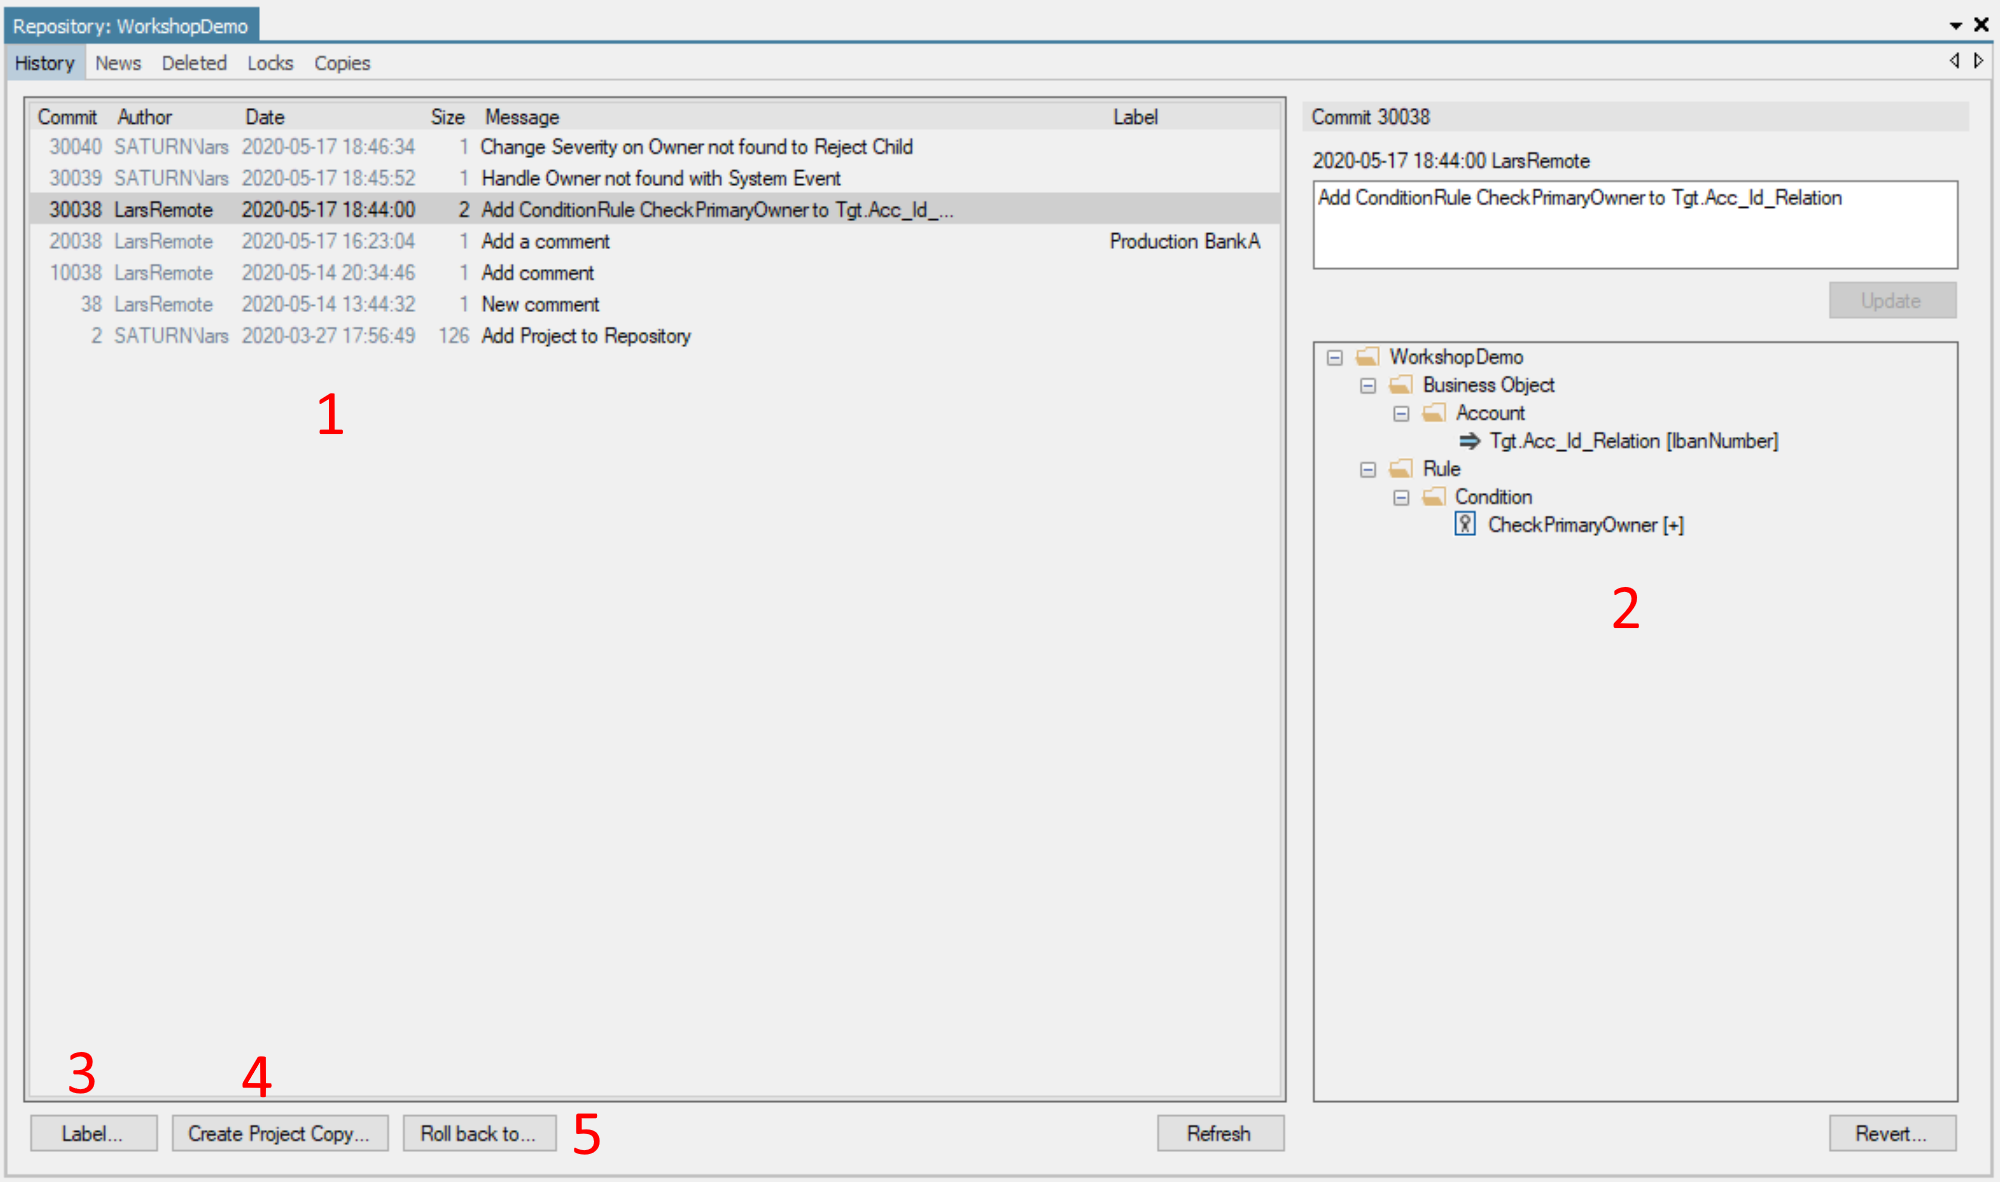
Task: Open the Locks tab
Action: [x=270, y=62]
